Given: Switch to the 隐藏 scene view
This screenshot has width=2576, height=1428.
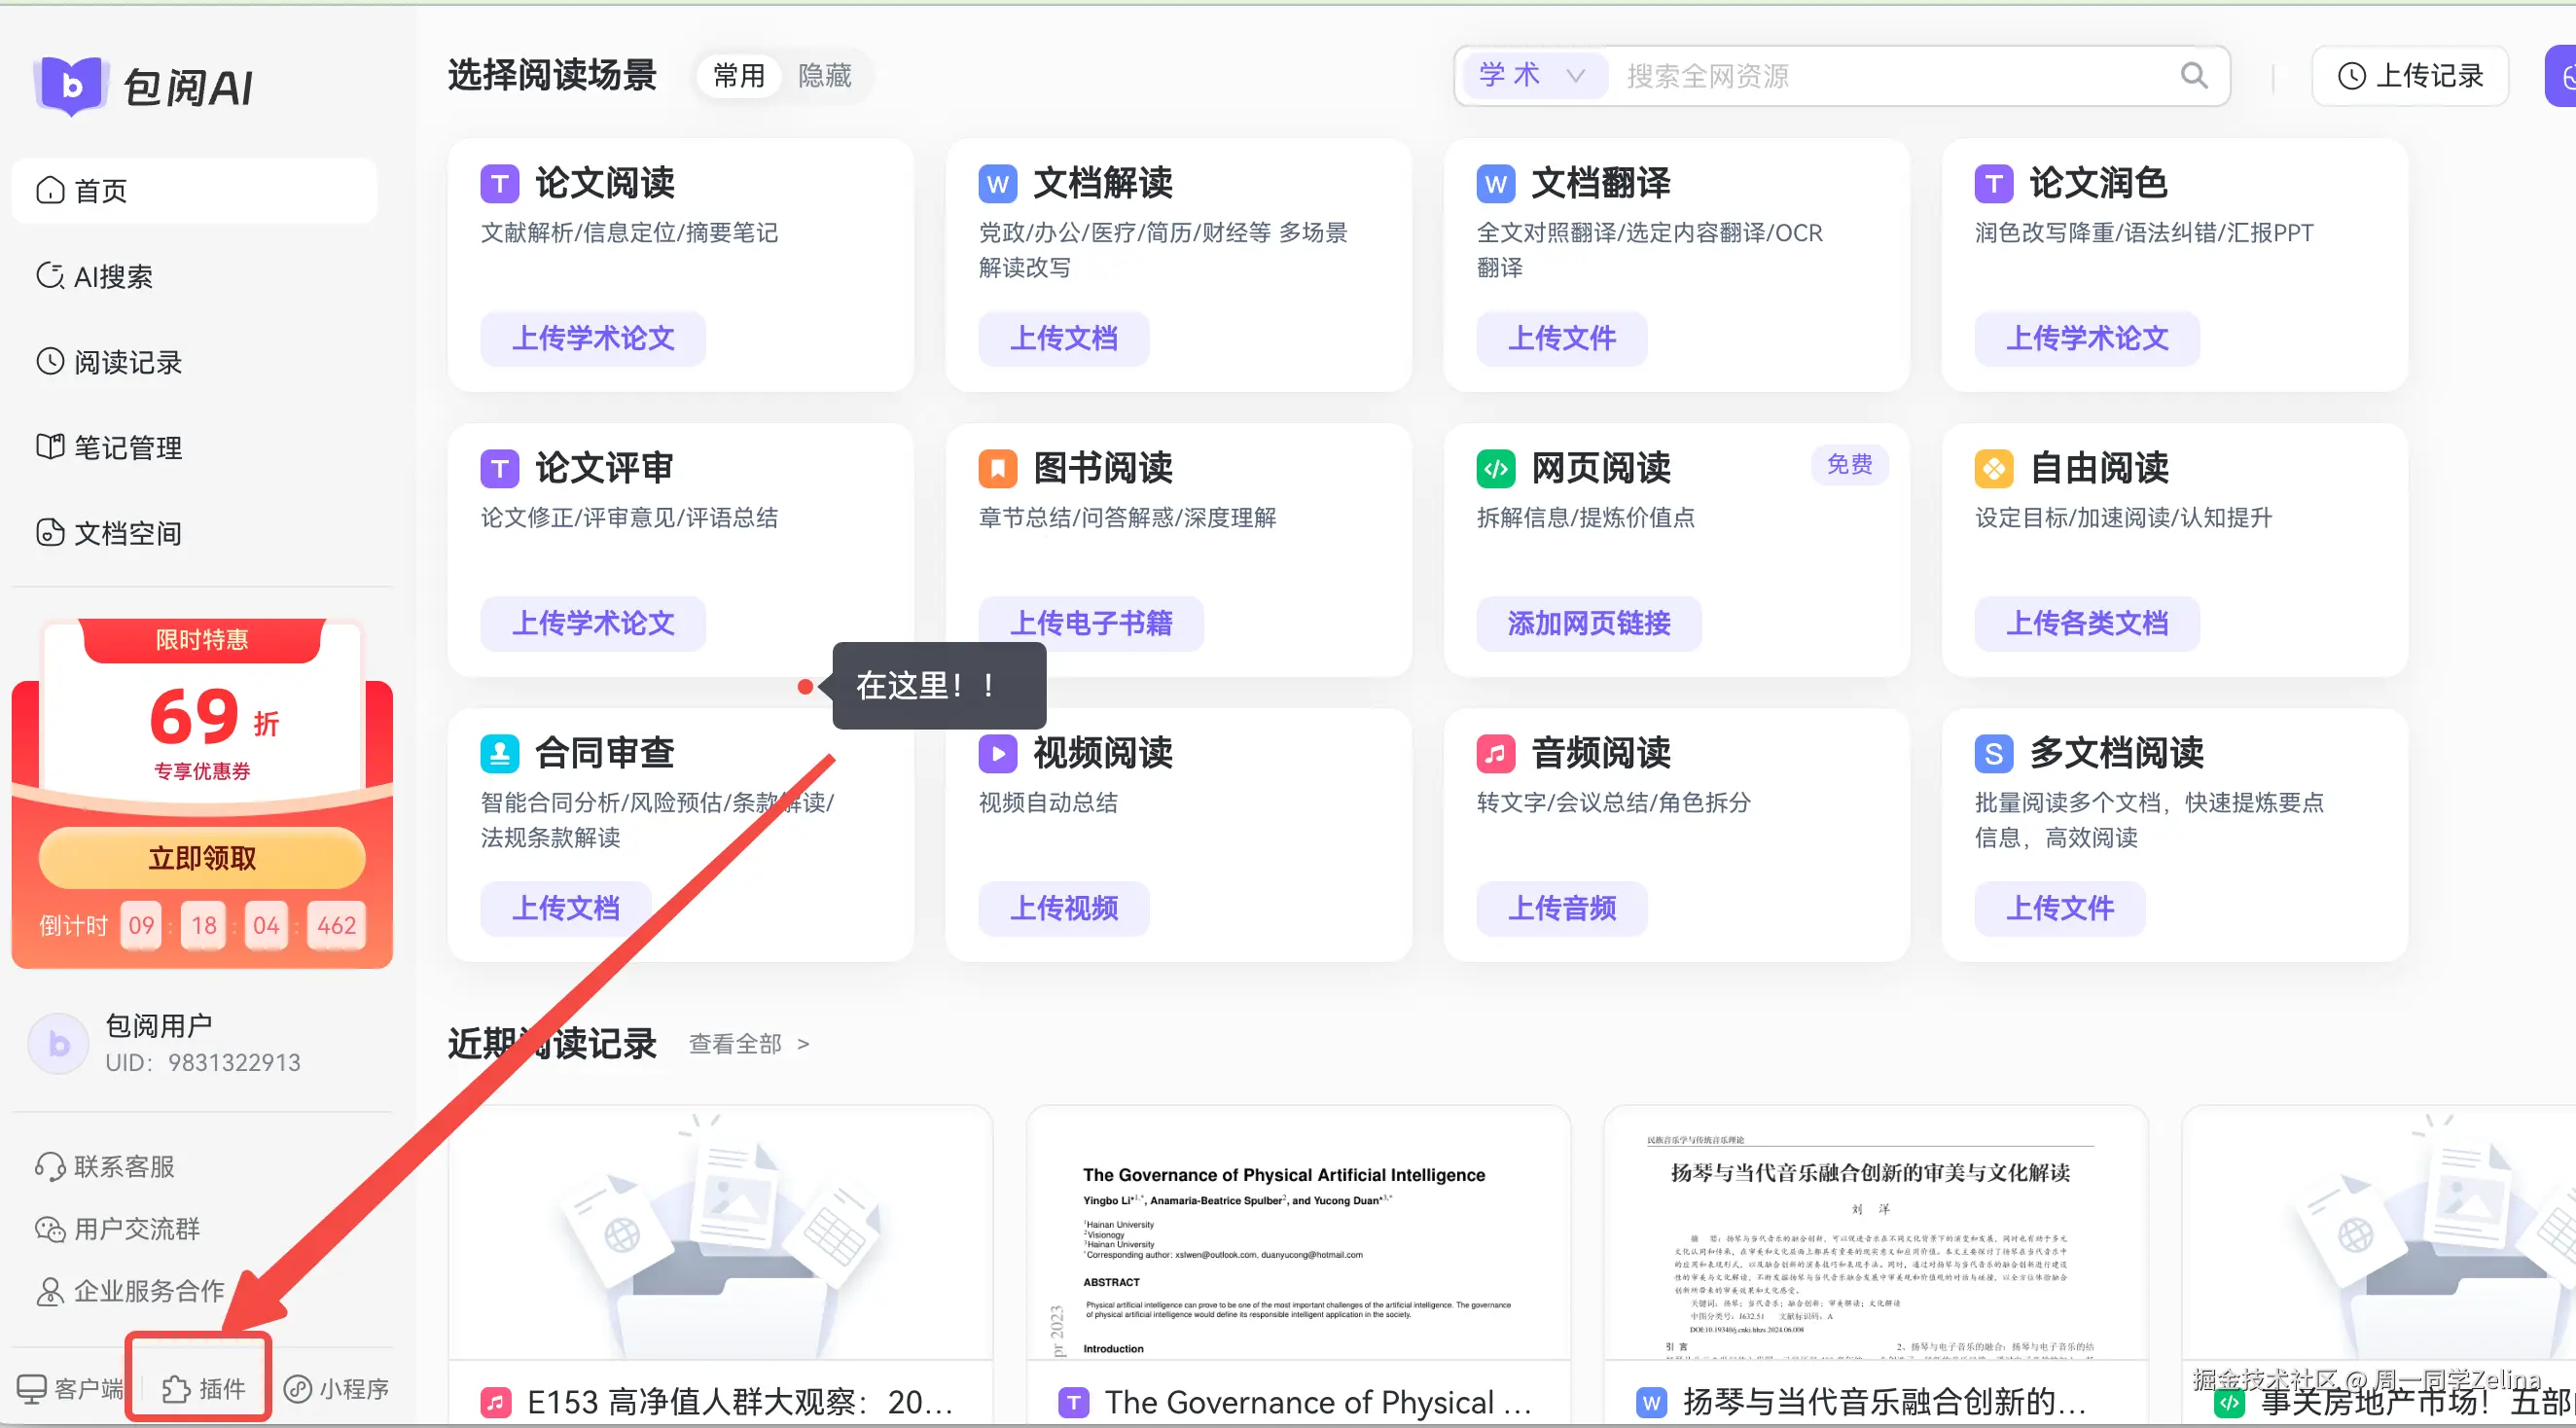Looking at the screenshot, I should 824,75.
